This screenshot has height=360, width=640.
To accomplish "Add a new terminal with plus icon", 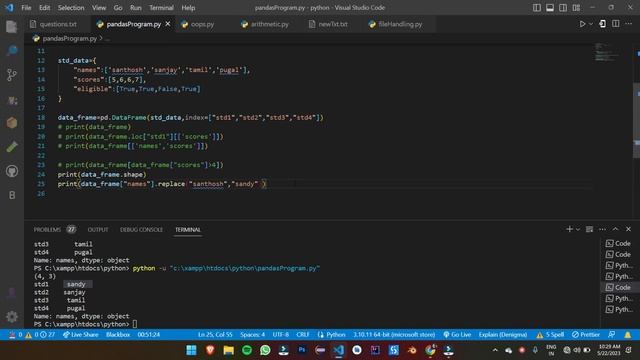I will 569,229.
